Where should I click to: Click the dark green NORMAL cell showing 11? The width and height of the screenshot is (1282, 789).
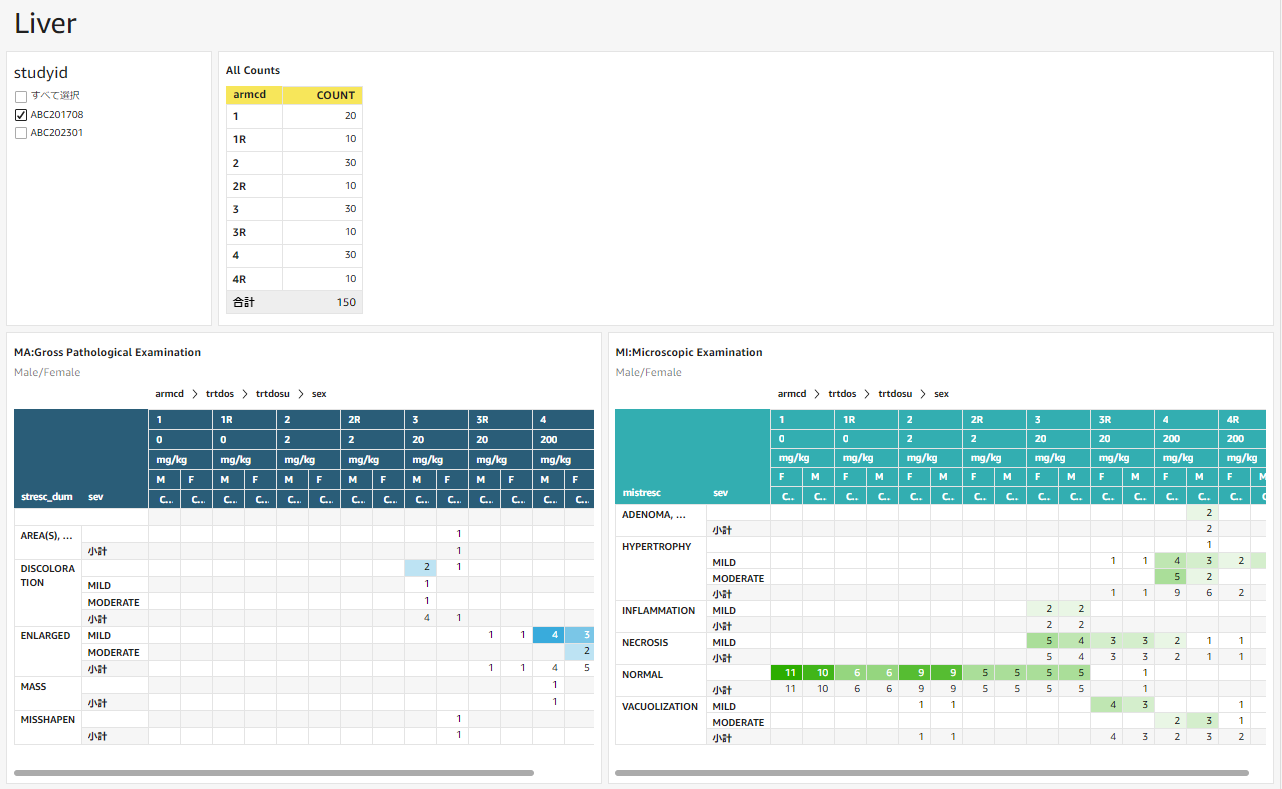788,672
